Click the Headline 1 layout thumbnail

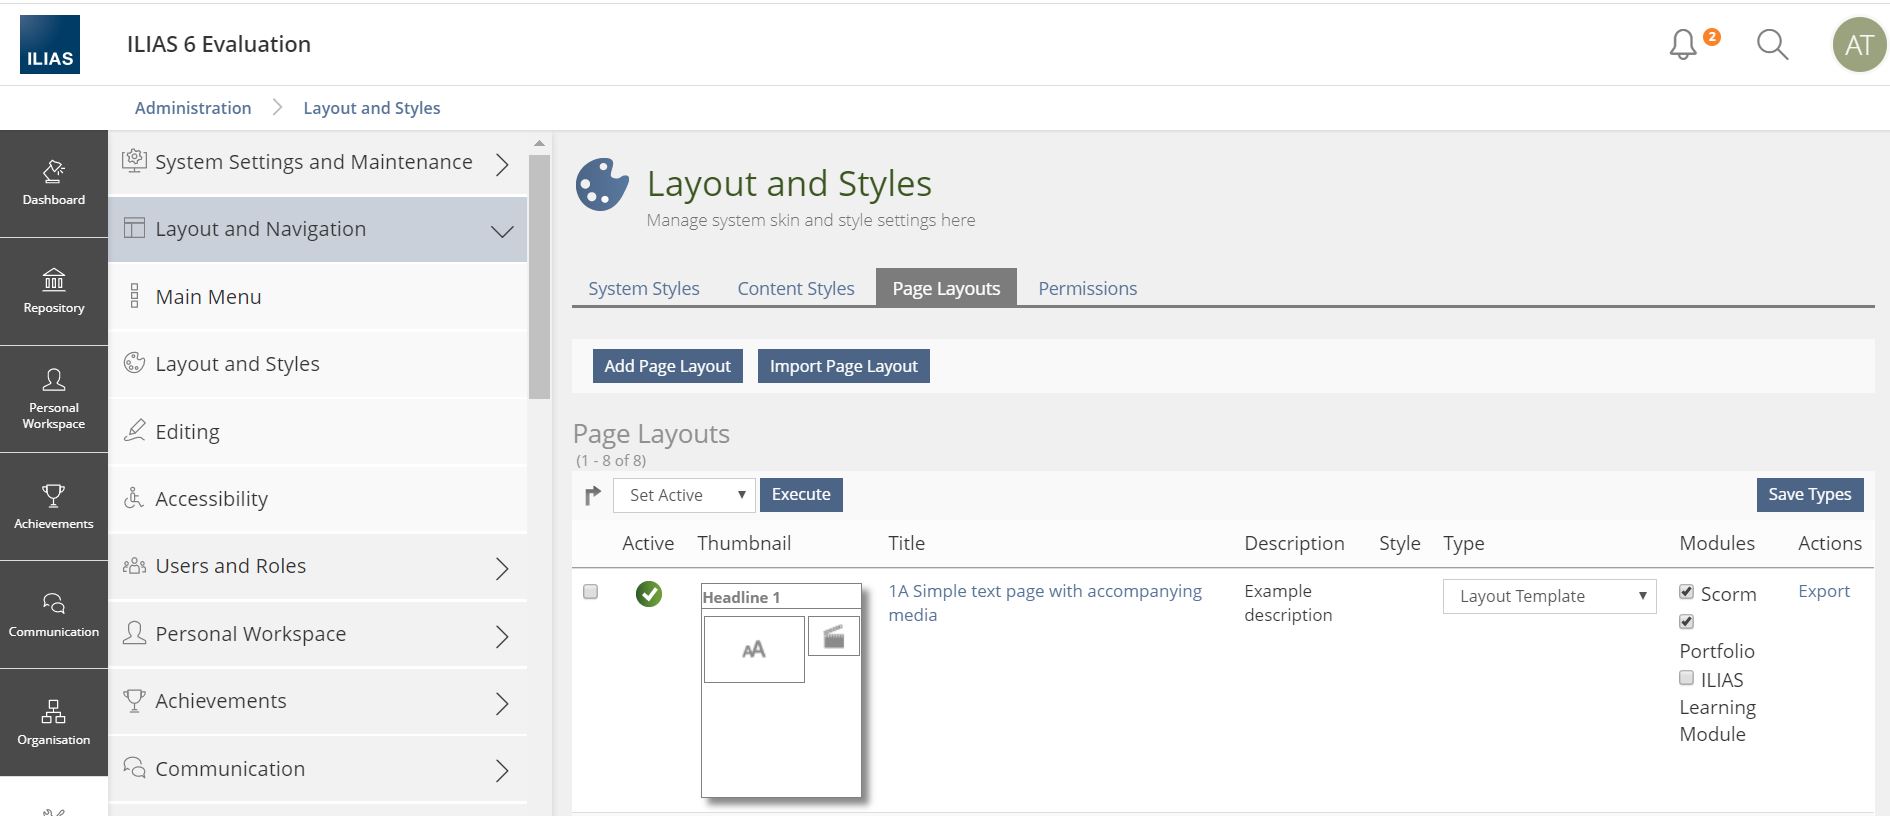781,690
